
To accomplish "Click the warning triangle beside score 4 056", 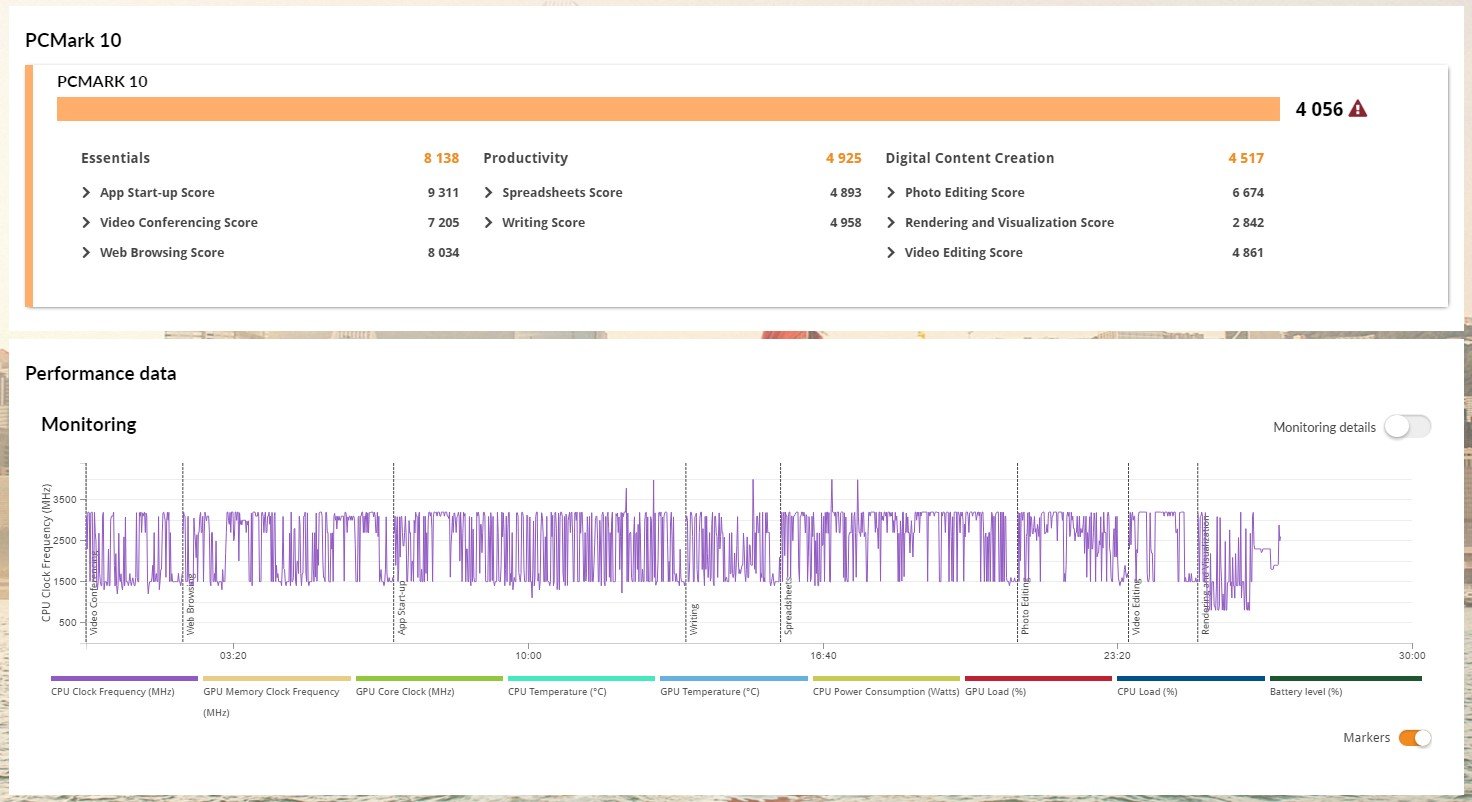I will pyautogui.click(x=1357, y=109).
